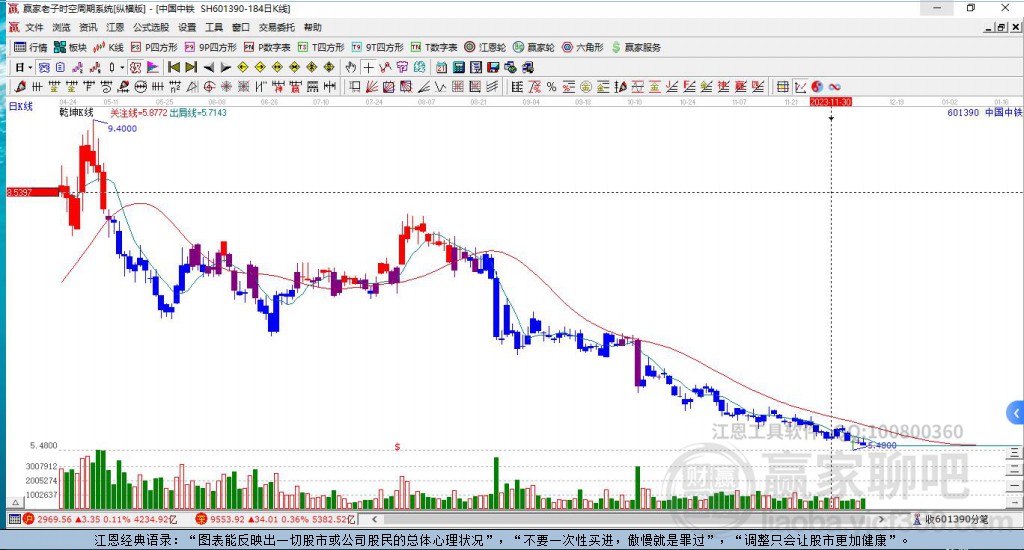Open the 帮助 menu
The width and height of the screenshot is (1024, 550).
click(312, 27)
